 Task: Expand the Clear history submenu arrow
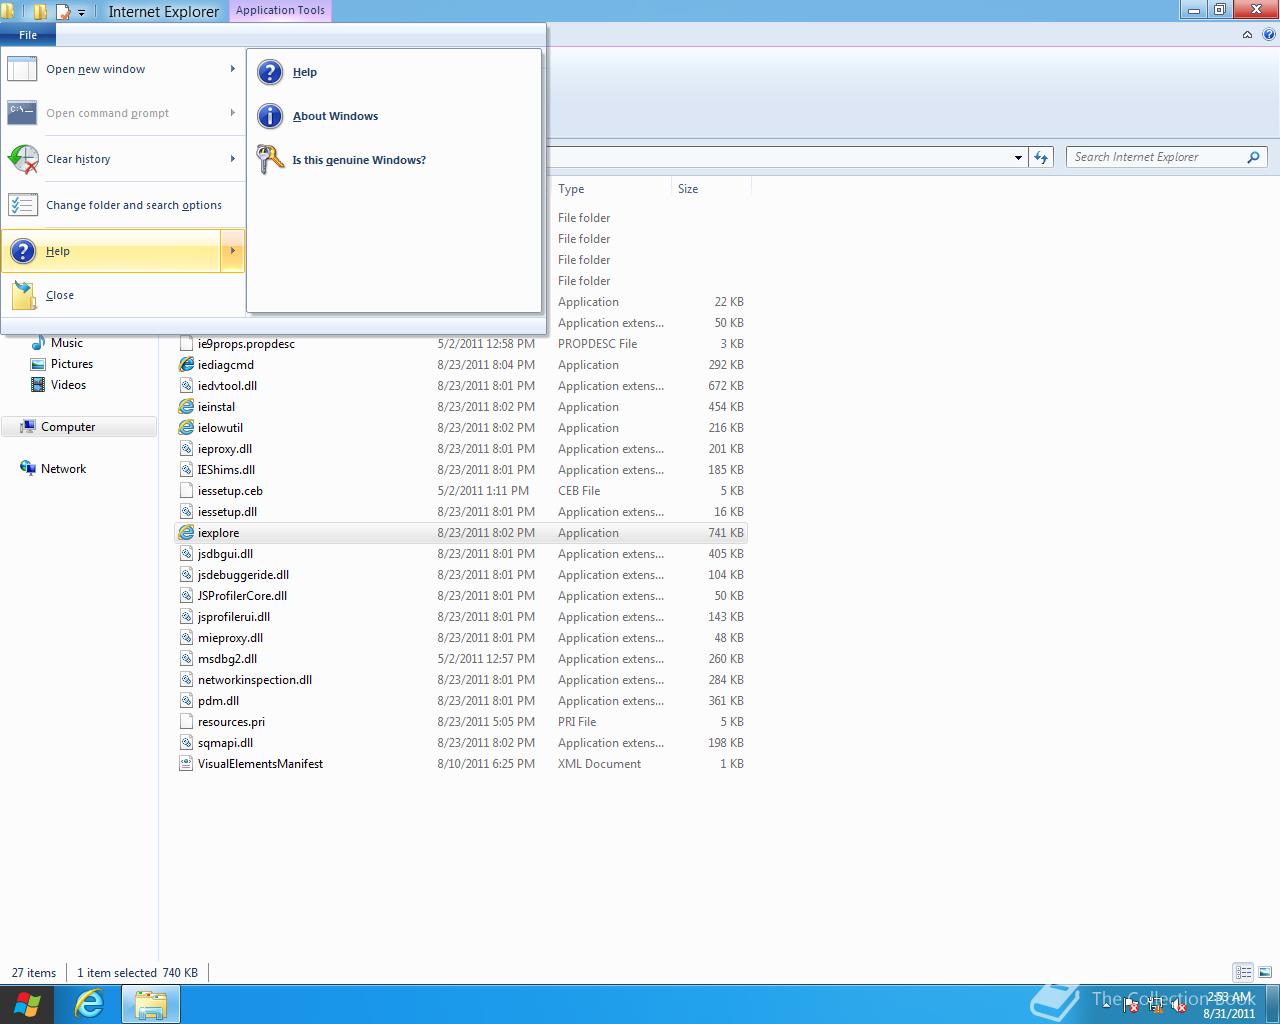point(232,158)
